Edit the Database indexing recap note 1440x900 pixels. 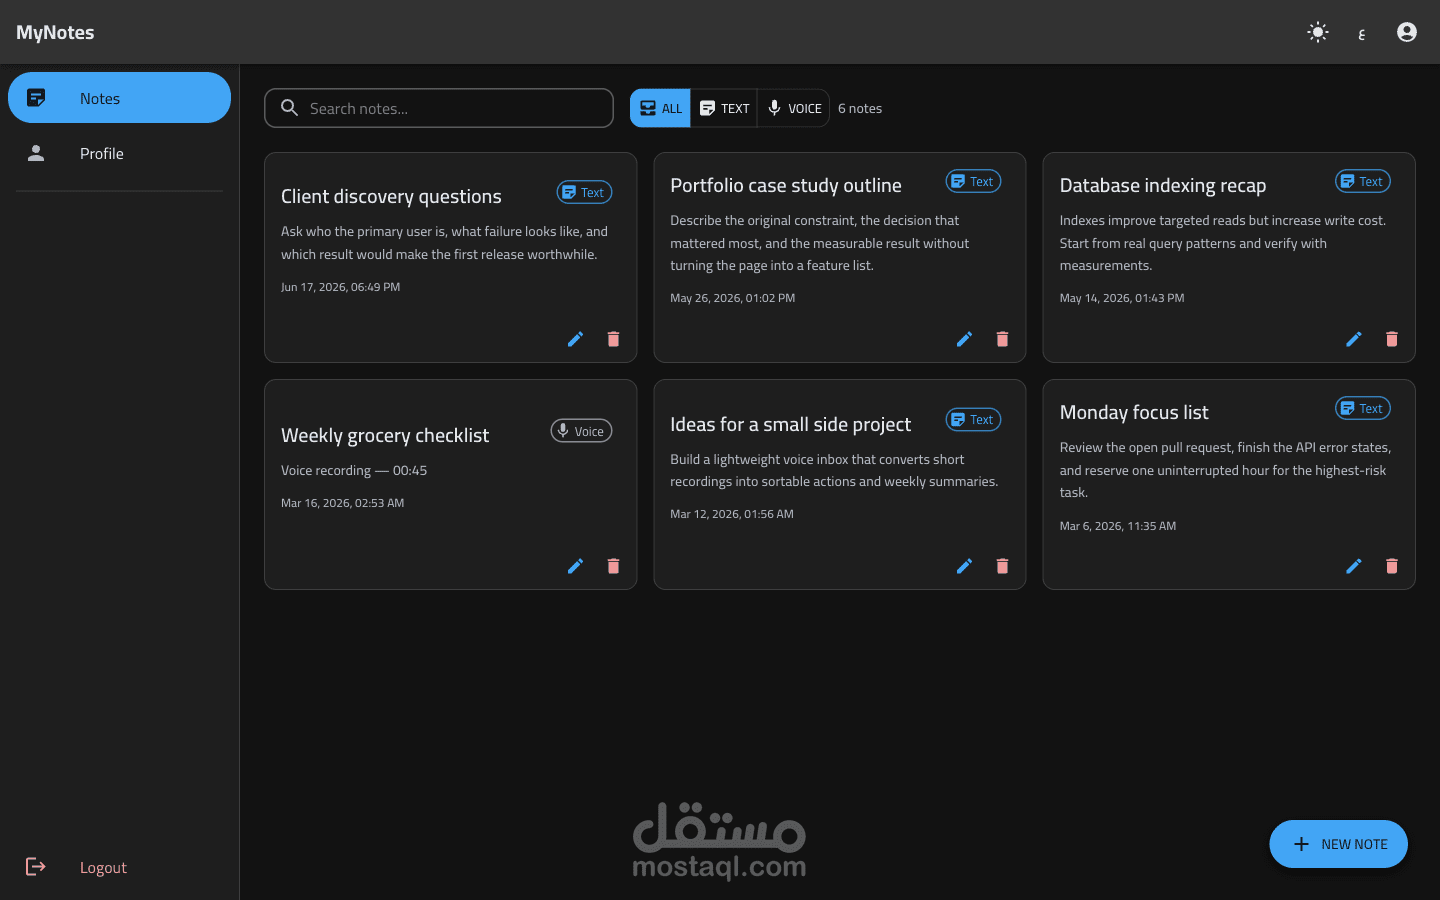coord(1353,339)
